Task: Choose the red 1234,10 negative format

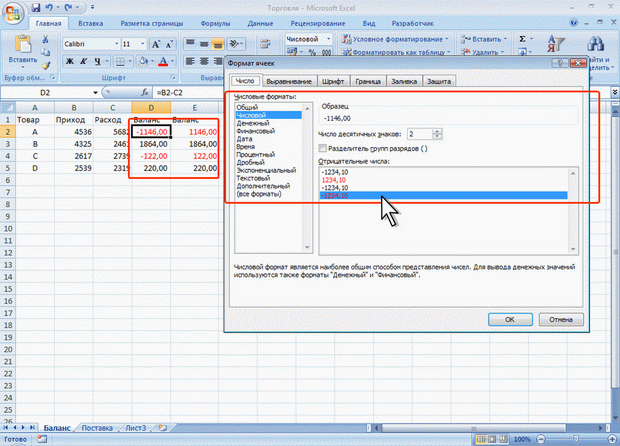Action: coord(334,180)
